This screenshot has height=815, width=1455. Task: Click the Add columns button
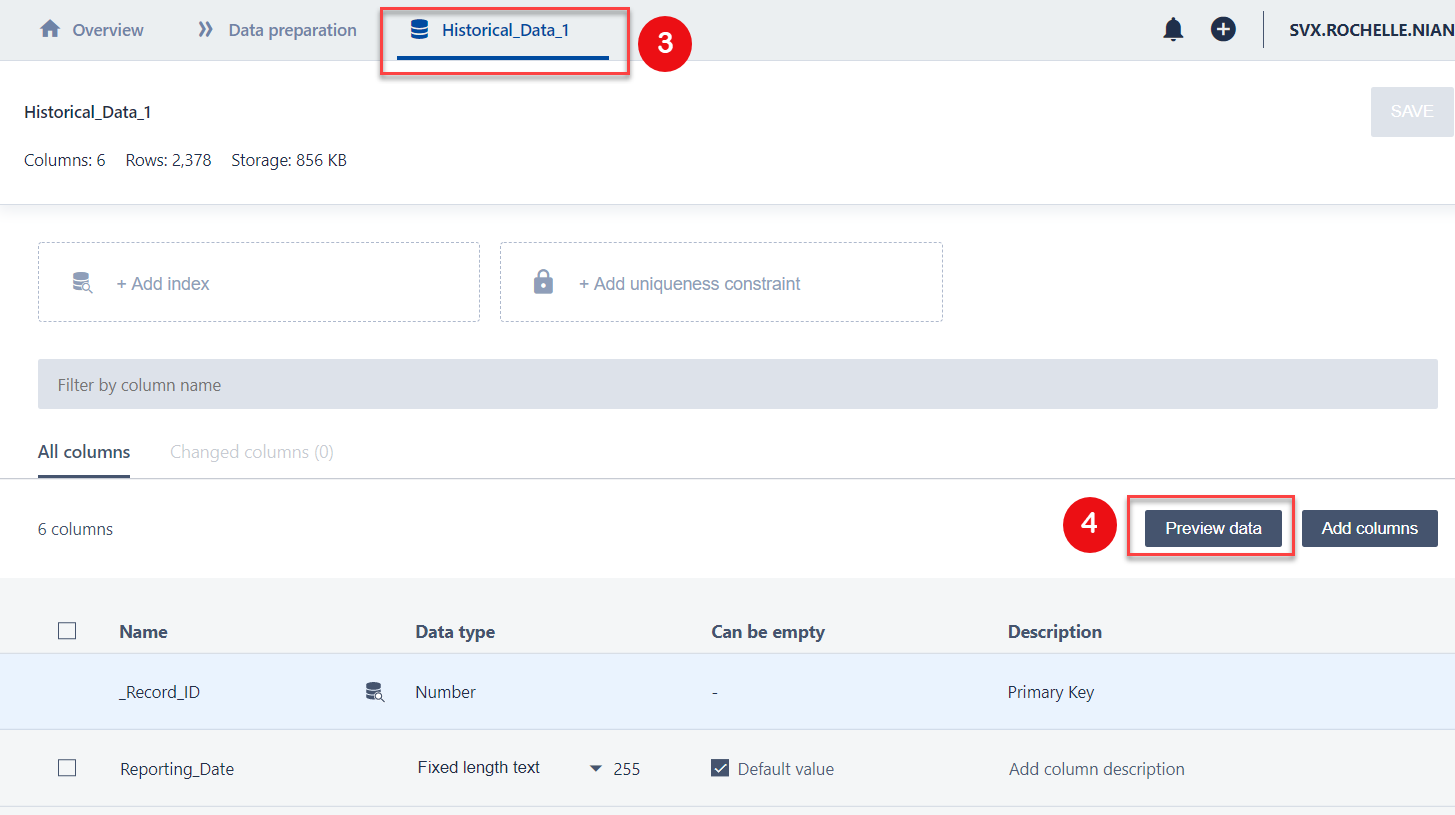coord(1369,528)
